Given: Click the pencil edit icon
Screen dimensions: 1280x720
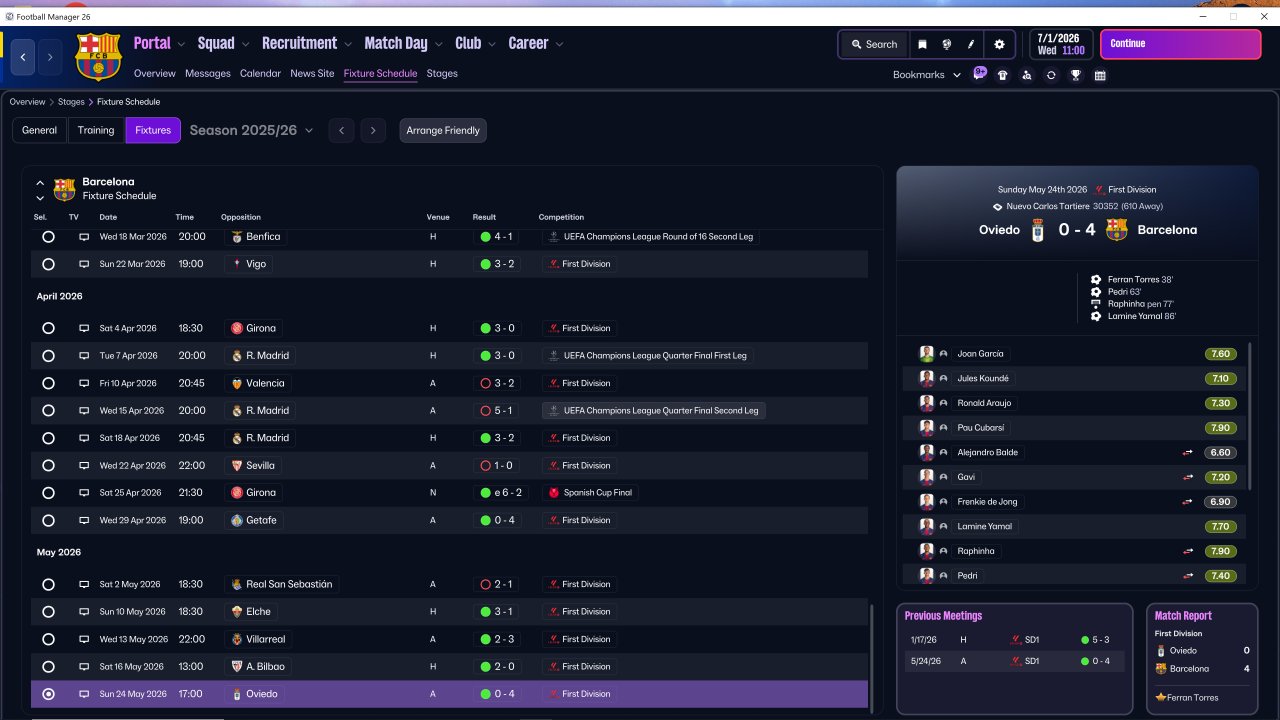Looking at the screenshot, I should click(971, 44).
